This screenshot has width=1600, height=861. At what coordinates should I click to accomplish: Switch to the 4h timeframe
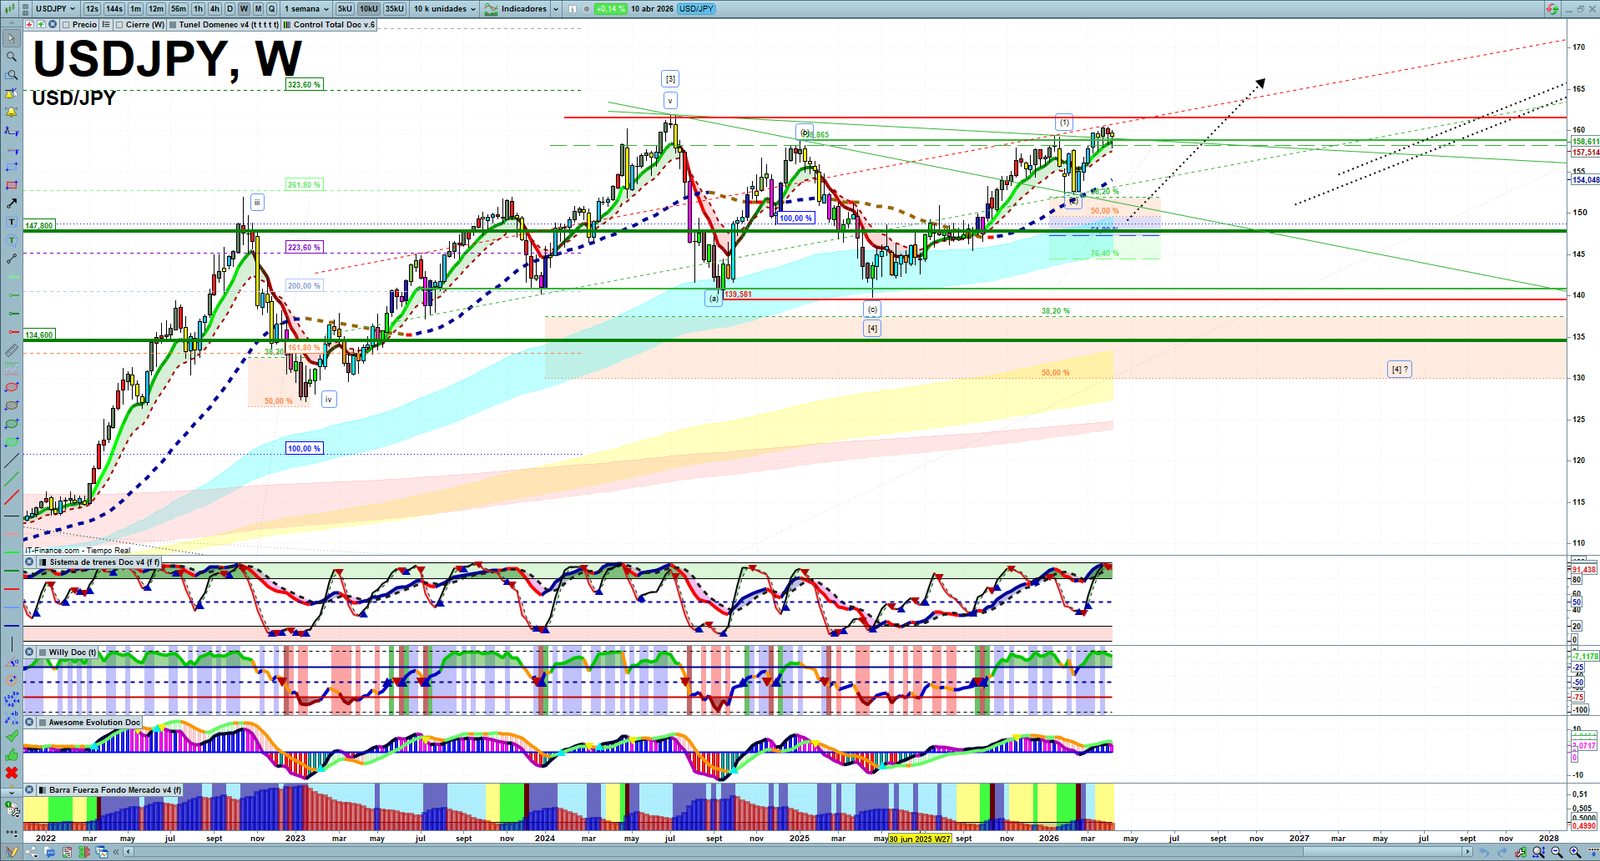point(214,8)
